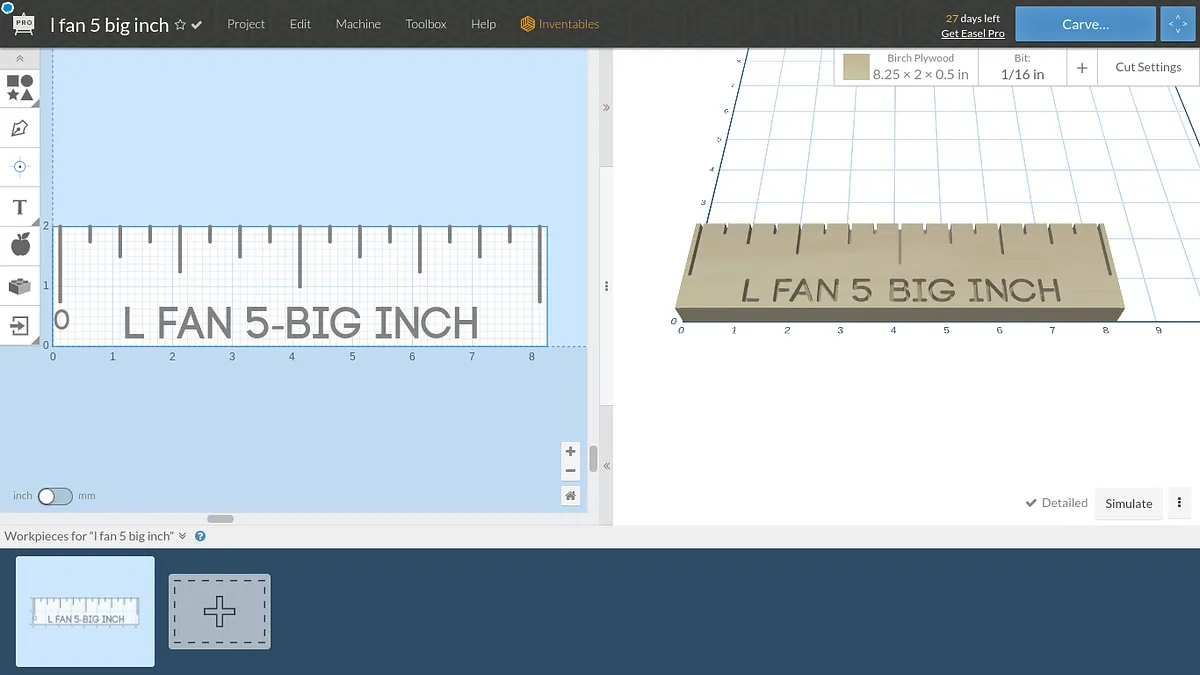The height and width of the screenshot is (675, 1200).
Task: Select the Pen drawing tool
Action: pyautogui.click(x=19, y=128)
